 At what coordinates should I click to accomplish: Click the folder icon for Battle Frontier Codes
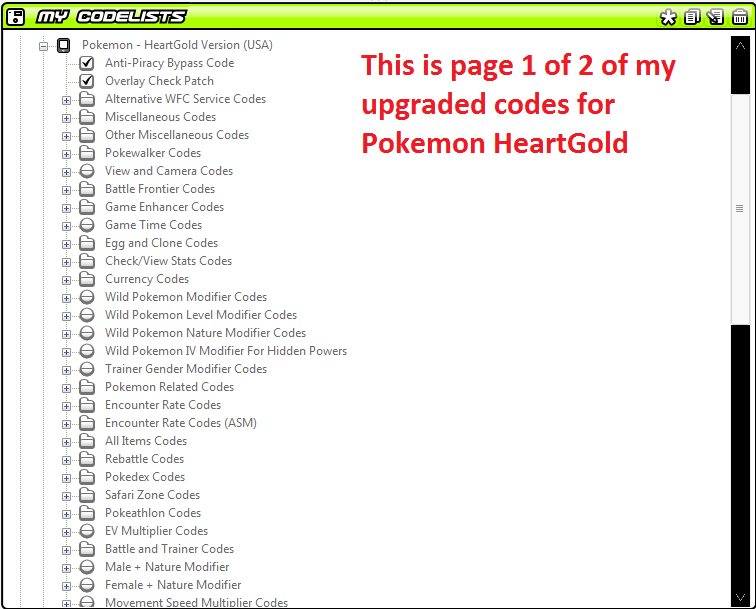[87, 189]
